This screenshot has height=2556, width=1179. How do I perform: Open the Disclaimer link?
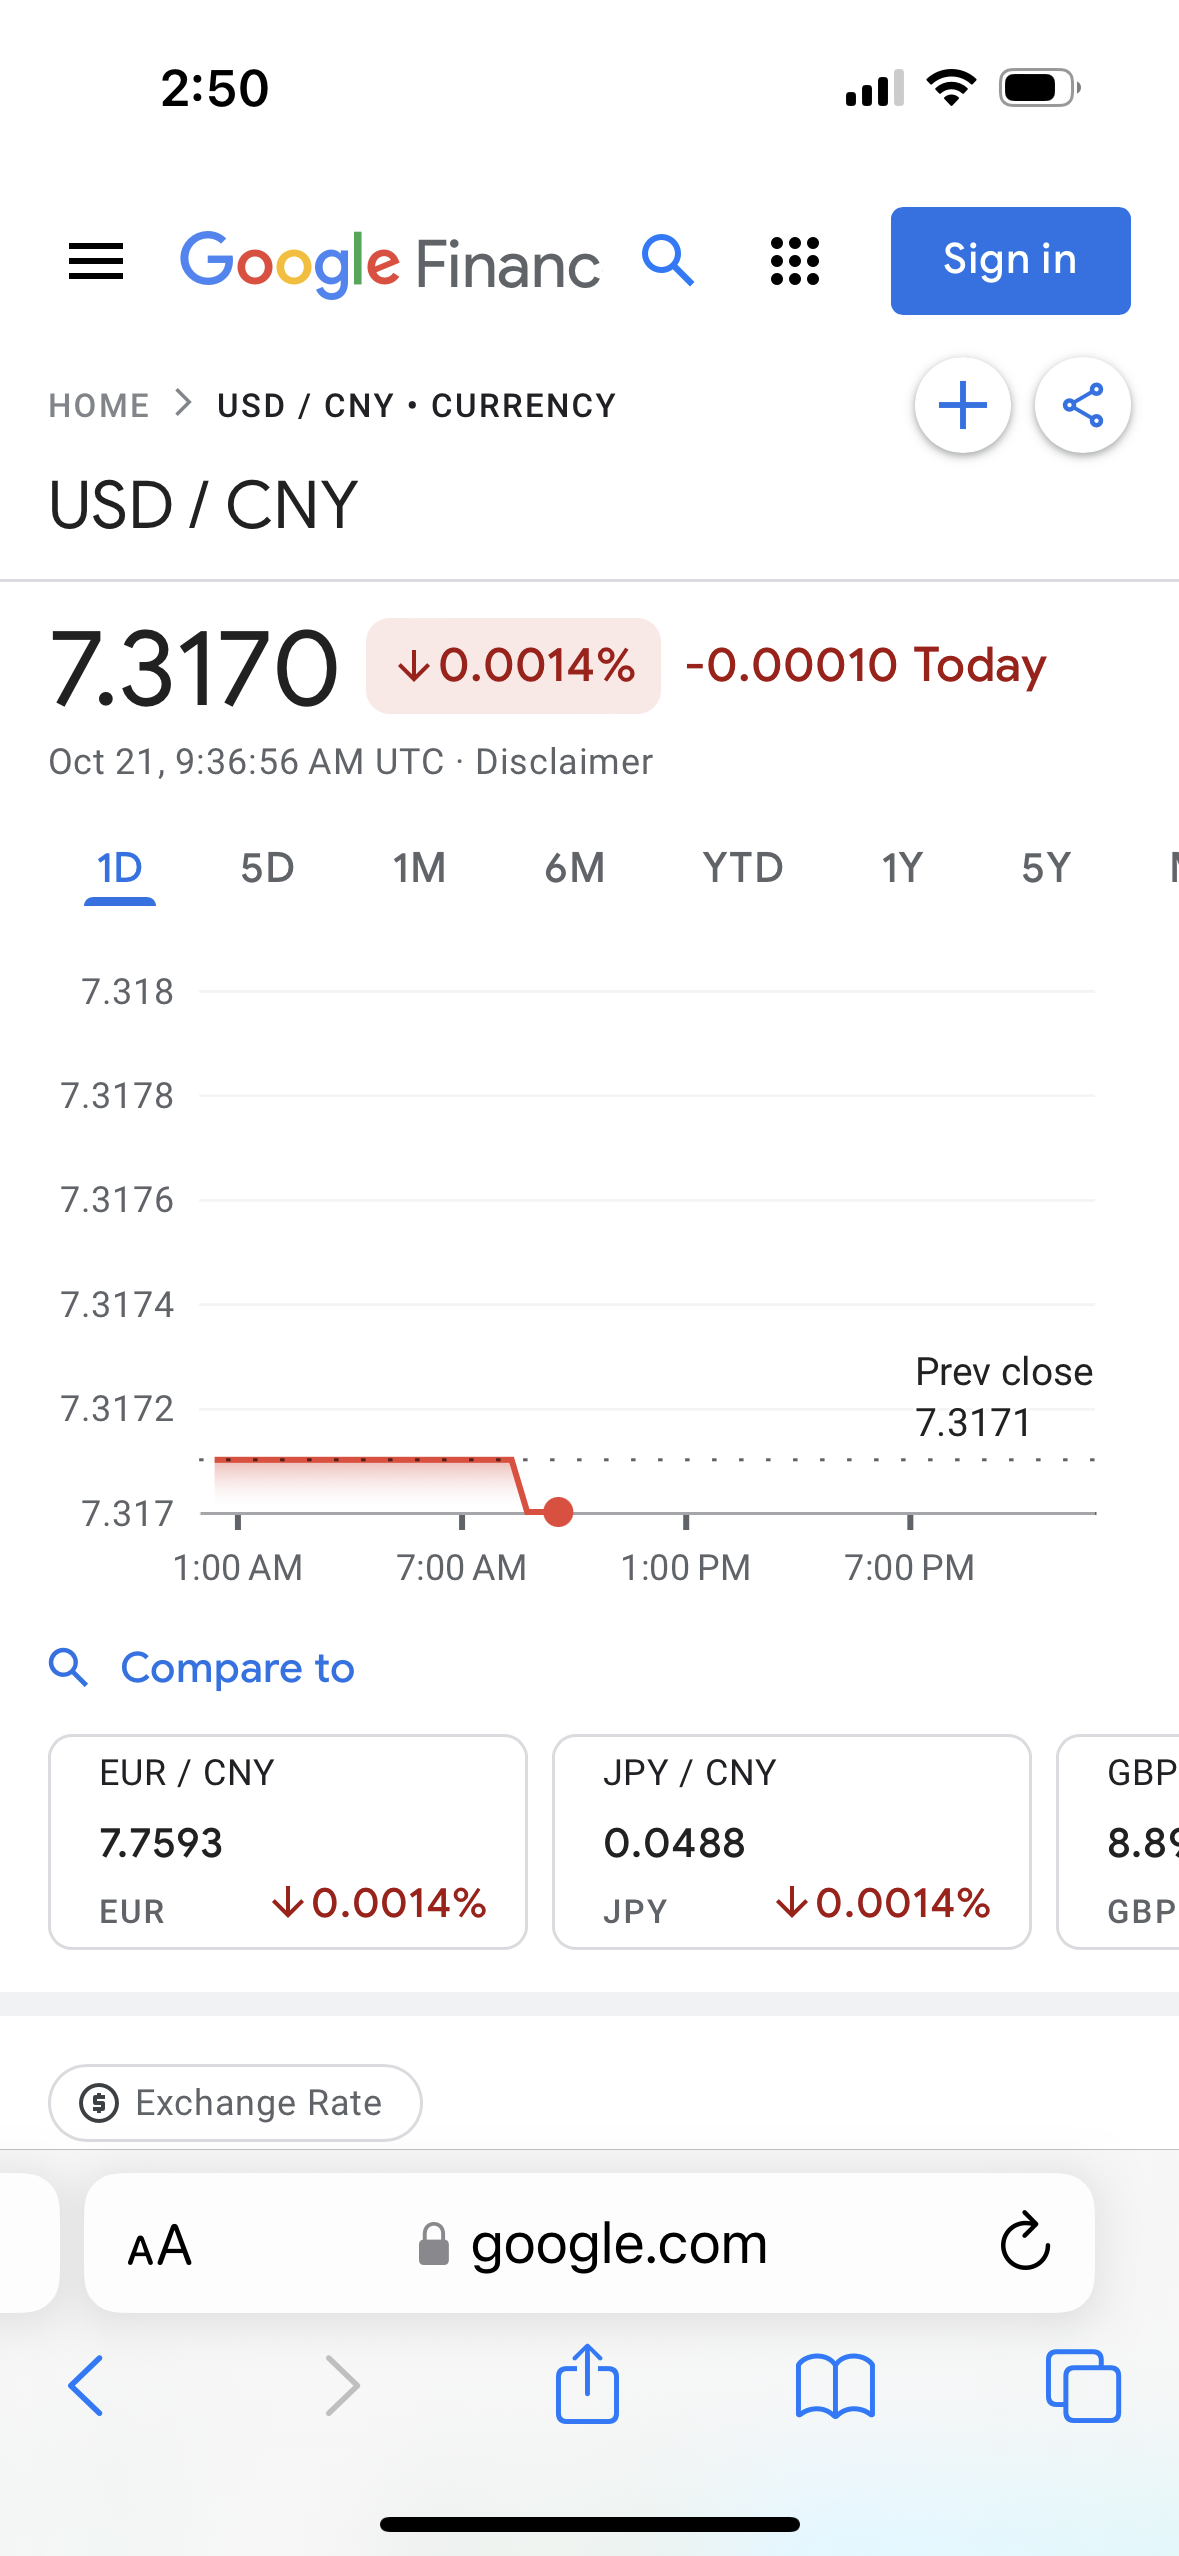pos(564,762)
